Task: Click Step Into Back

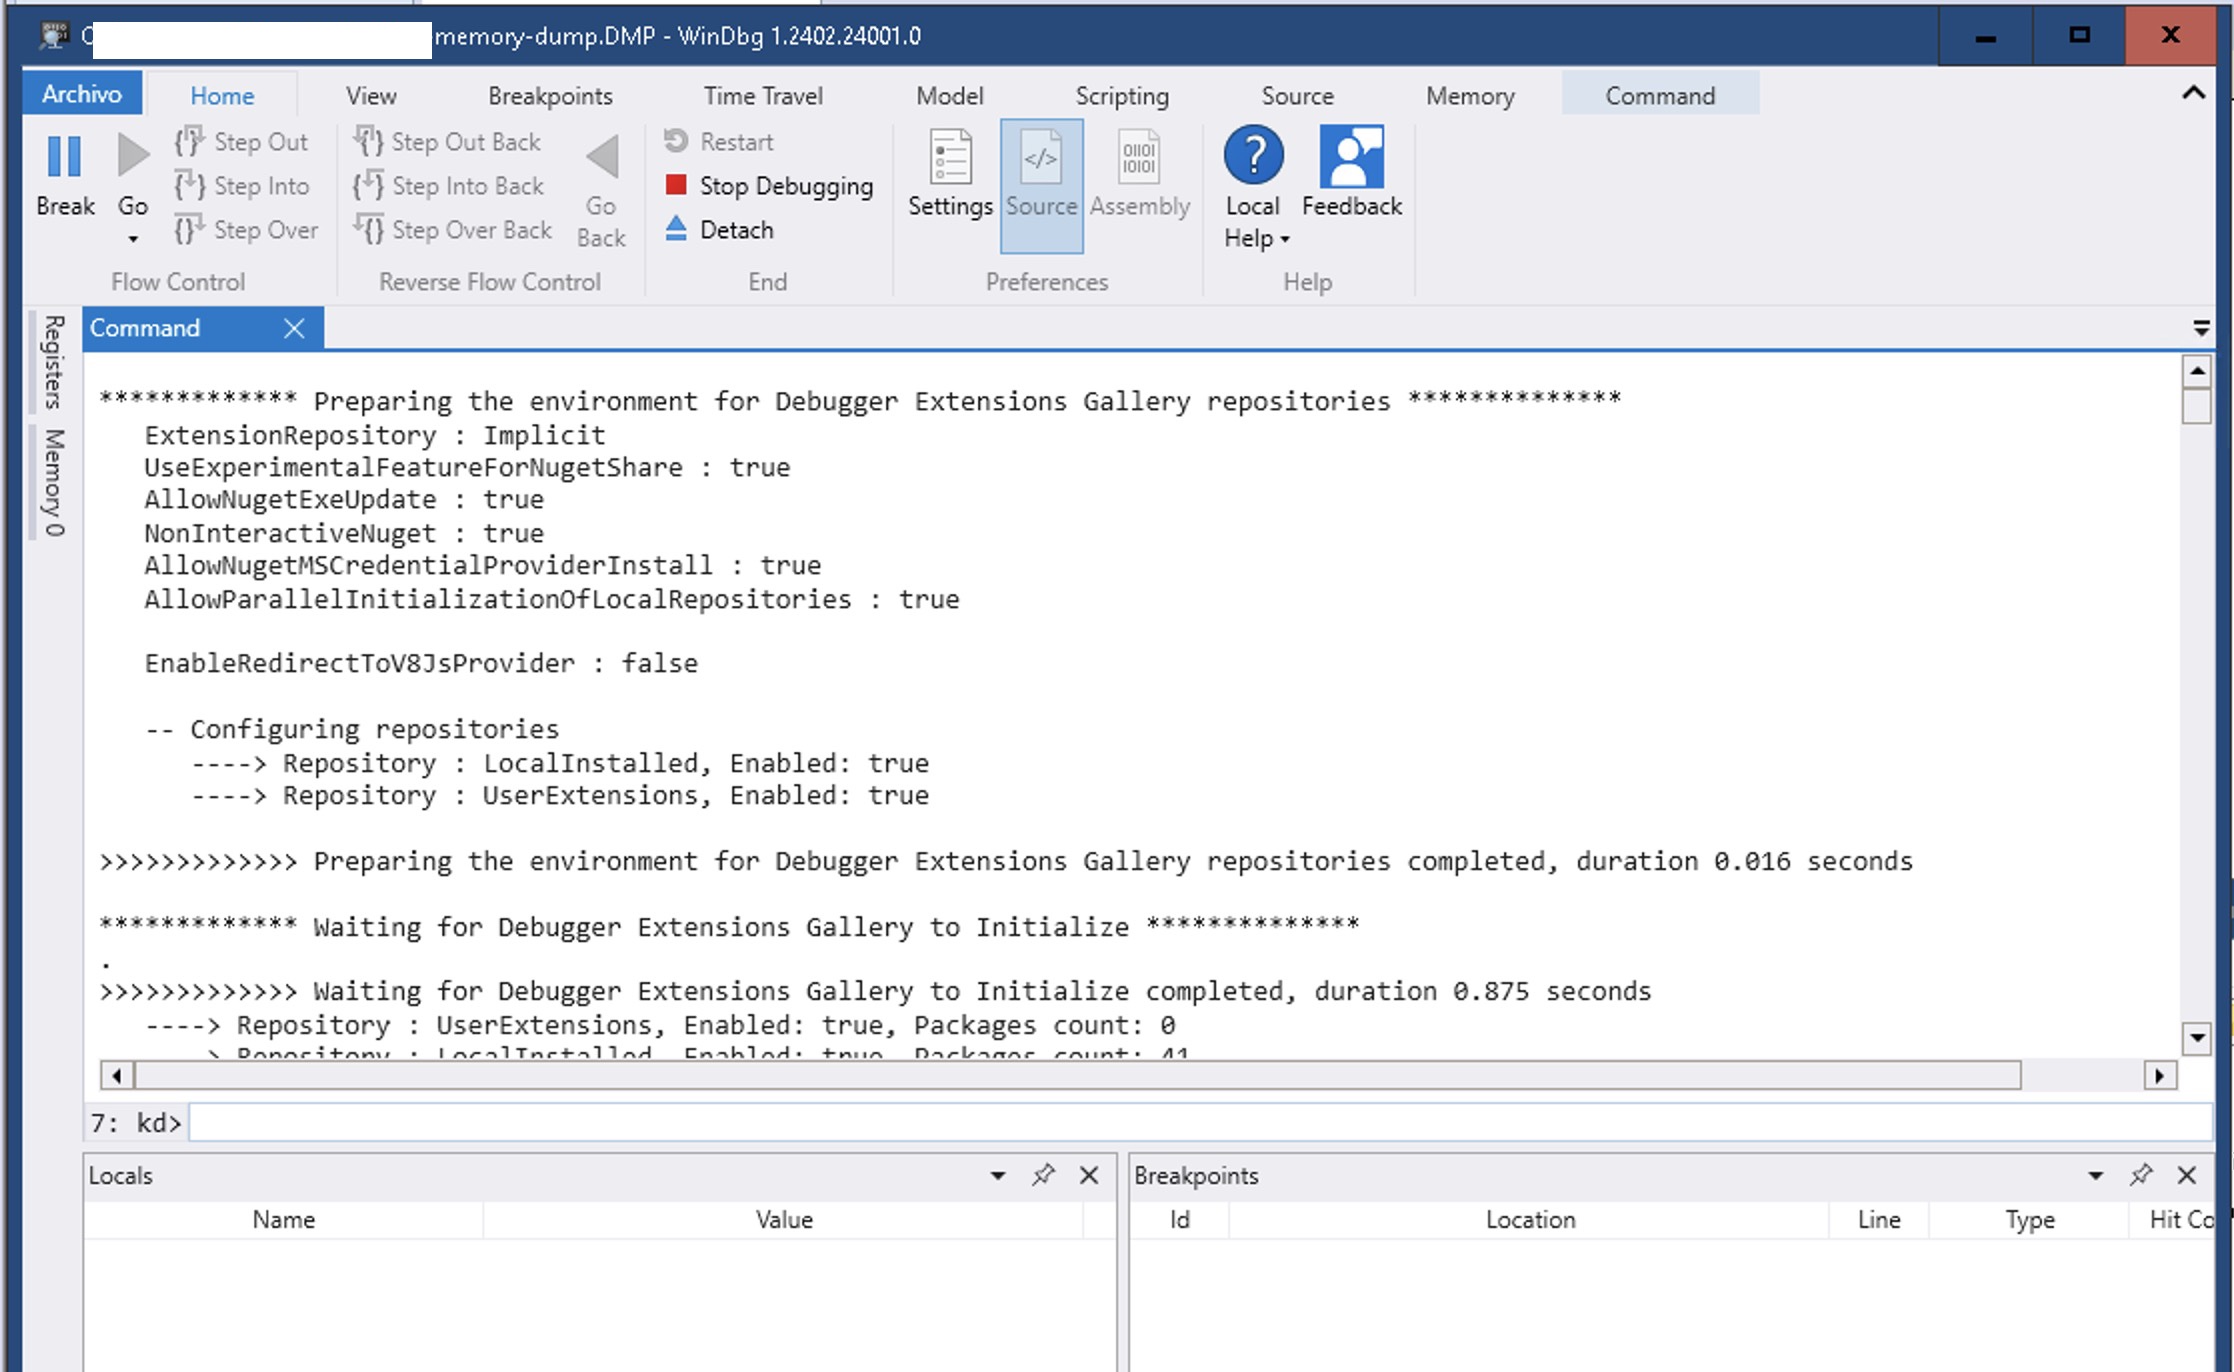Action: [448, 186]
